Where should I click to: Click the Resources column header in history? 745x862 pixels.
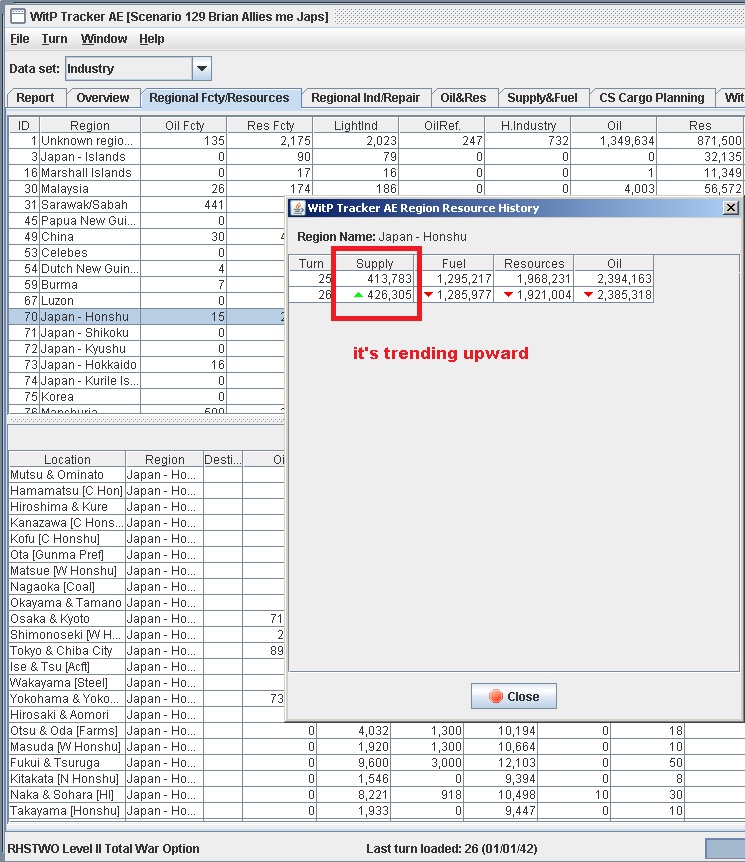(534, 263)
